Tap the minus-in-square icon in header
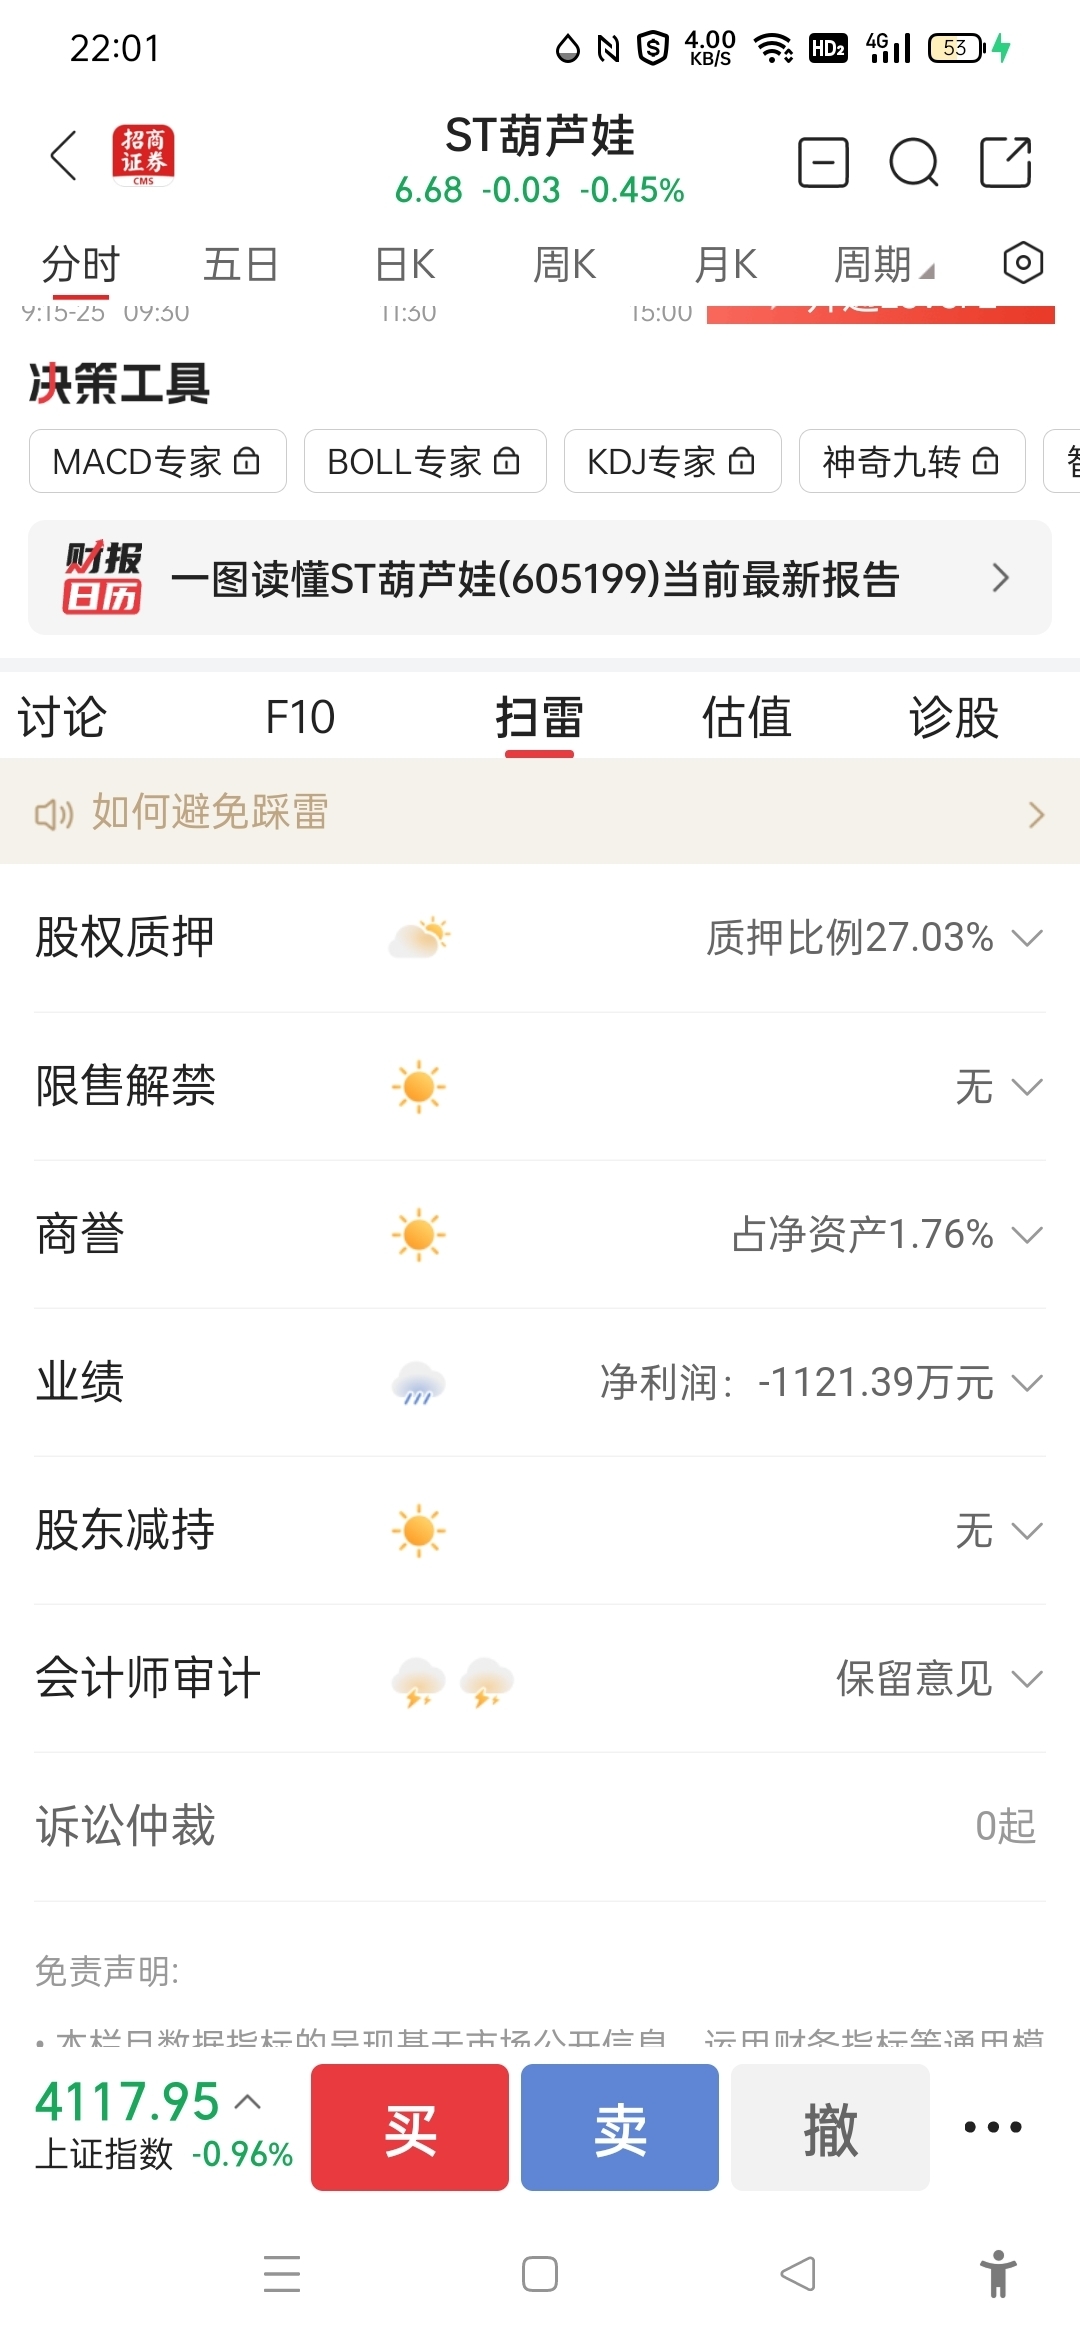 click(824, 162)
